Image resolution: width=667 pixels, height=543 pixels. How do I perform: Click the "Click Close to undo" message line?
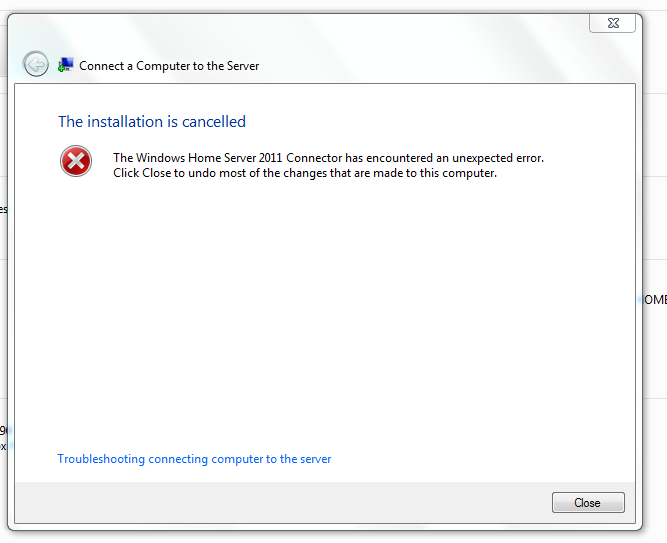[x=305, y=173]
